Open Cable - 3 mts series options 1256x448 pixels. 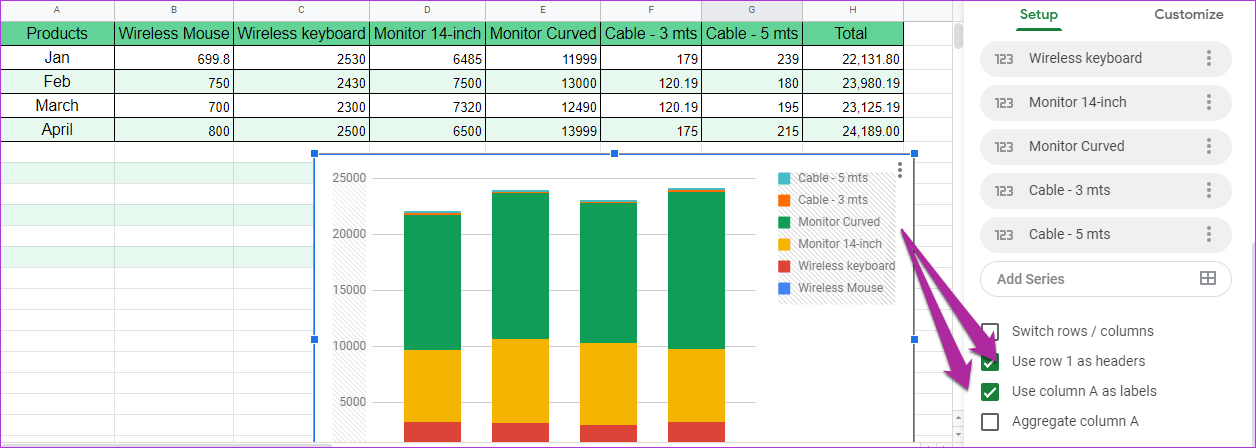pos(1209,190)
